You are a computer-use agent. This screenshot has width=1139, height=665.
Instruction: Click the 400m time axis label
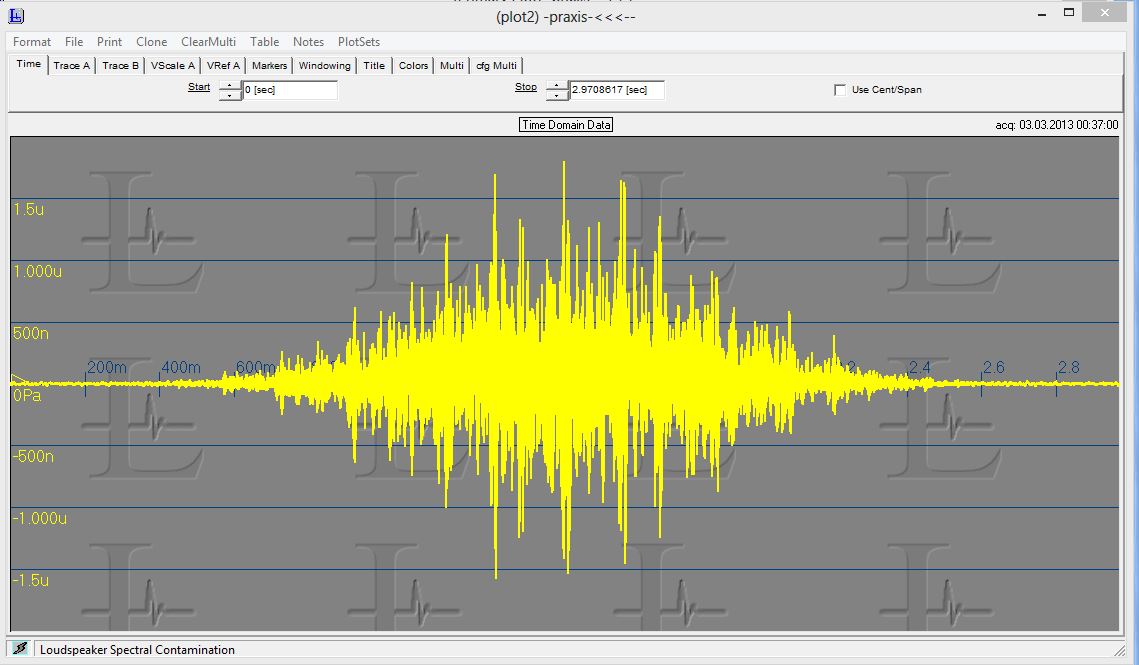click(181, 368)
